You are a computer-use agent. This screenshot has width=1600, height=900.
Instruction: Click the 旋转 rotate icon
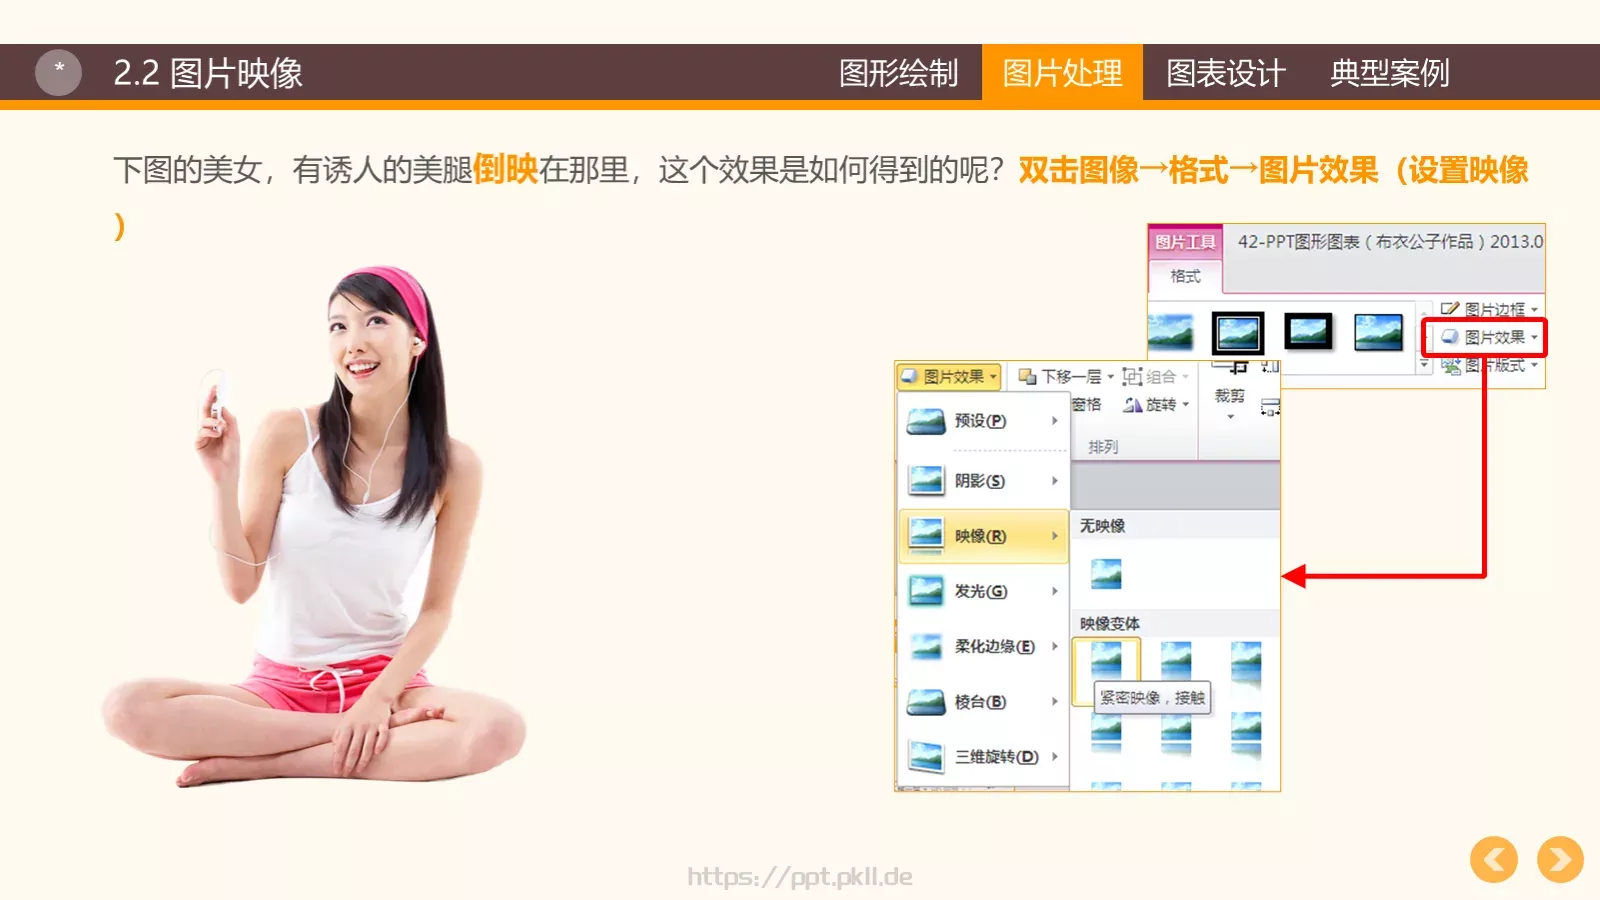pos(1132,404)
